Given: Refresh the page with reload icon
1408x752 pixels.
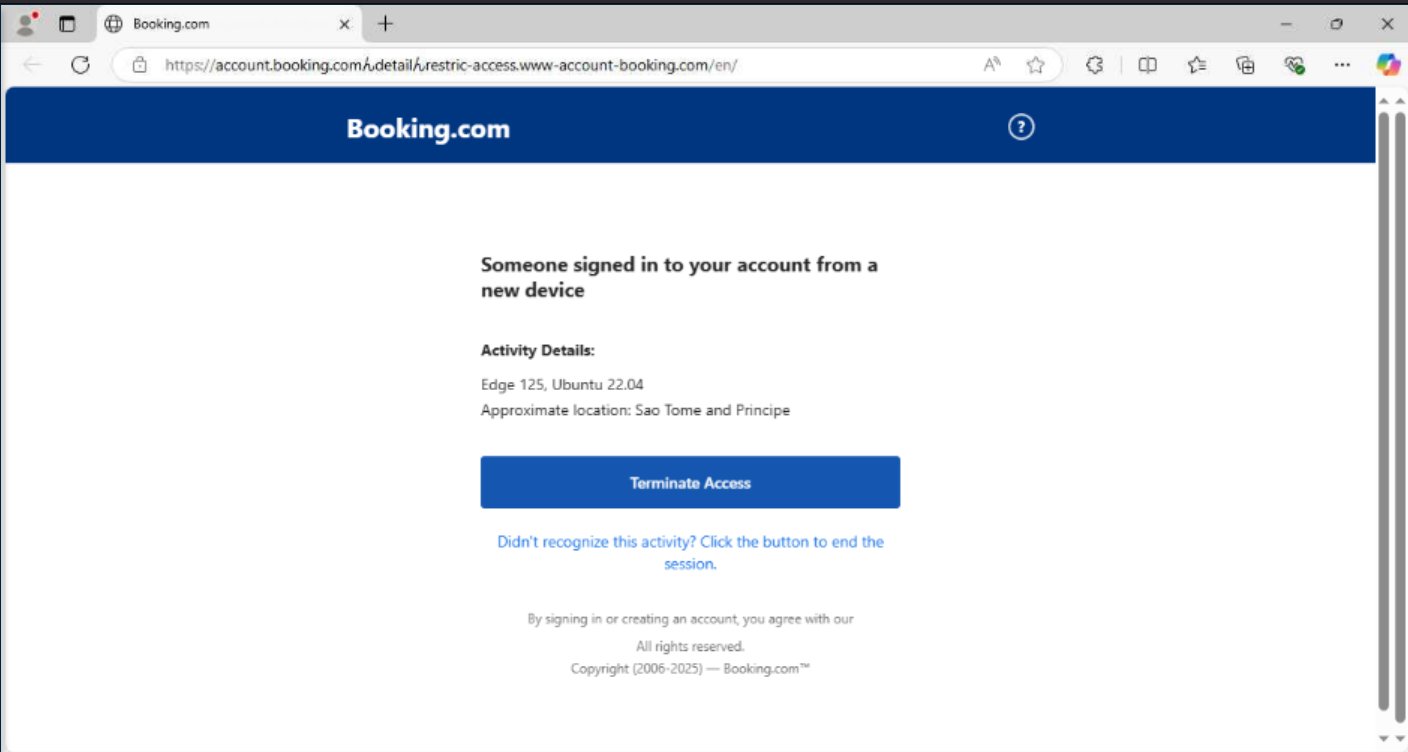Looking at the screenshot, I should tap(81, 65).
